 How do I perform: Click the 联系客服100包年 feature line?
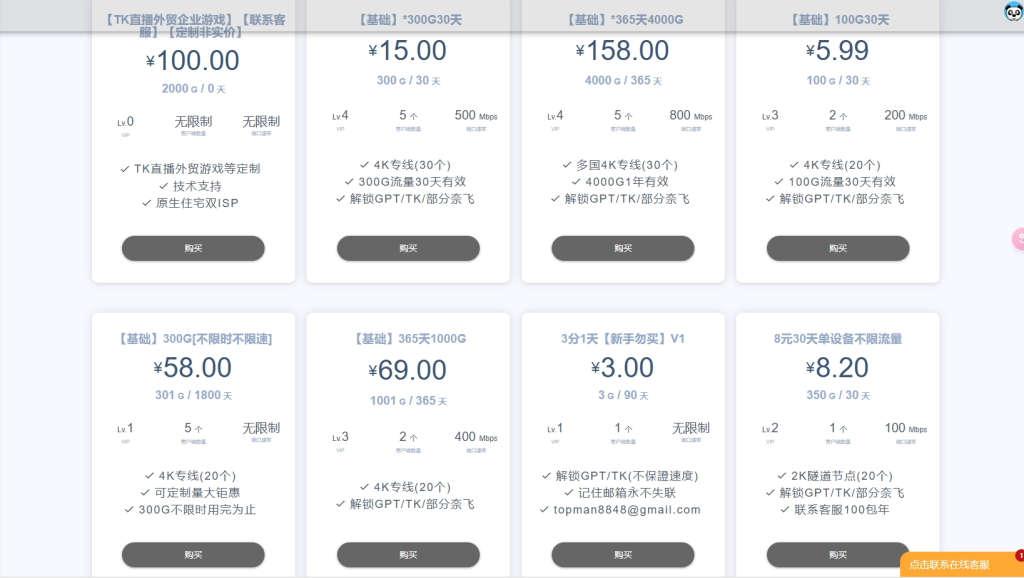[841, 510]
